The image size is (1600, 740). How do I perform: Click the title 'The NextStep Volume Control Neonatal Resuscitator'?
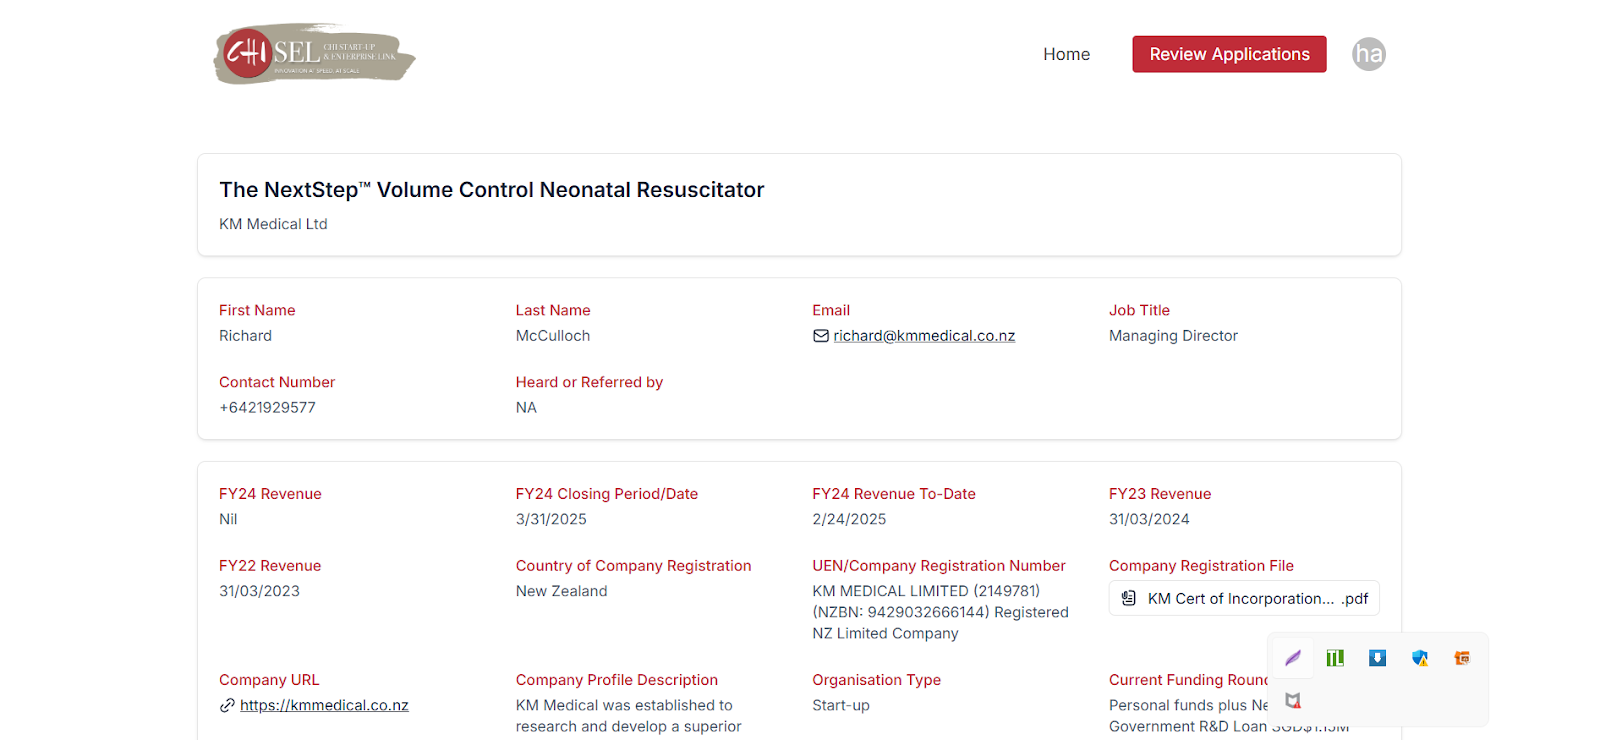(x=492, y=190)
